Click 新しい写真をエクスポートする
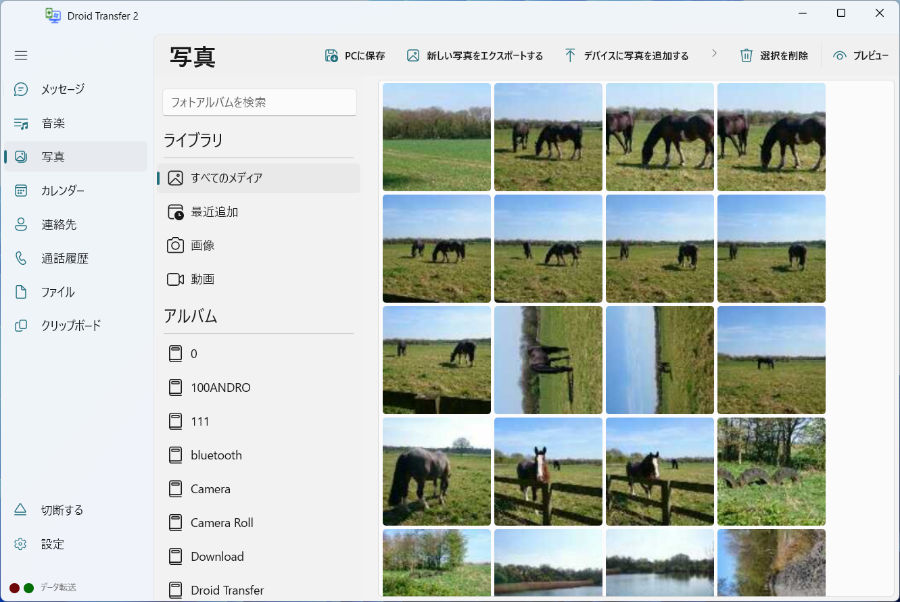 coord(474,56)
